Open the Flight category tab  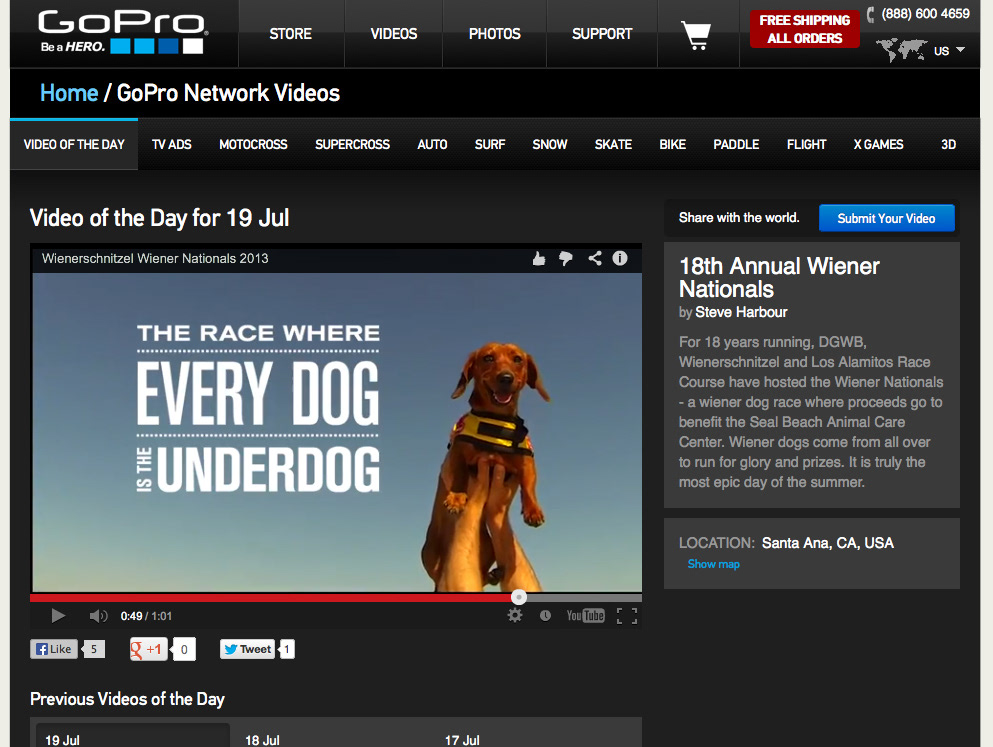pyautogui.click(x=806, y=144)
